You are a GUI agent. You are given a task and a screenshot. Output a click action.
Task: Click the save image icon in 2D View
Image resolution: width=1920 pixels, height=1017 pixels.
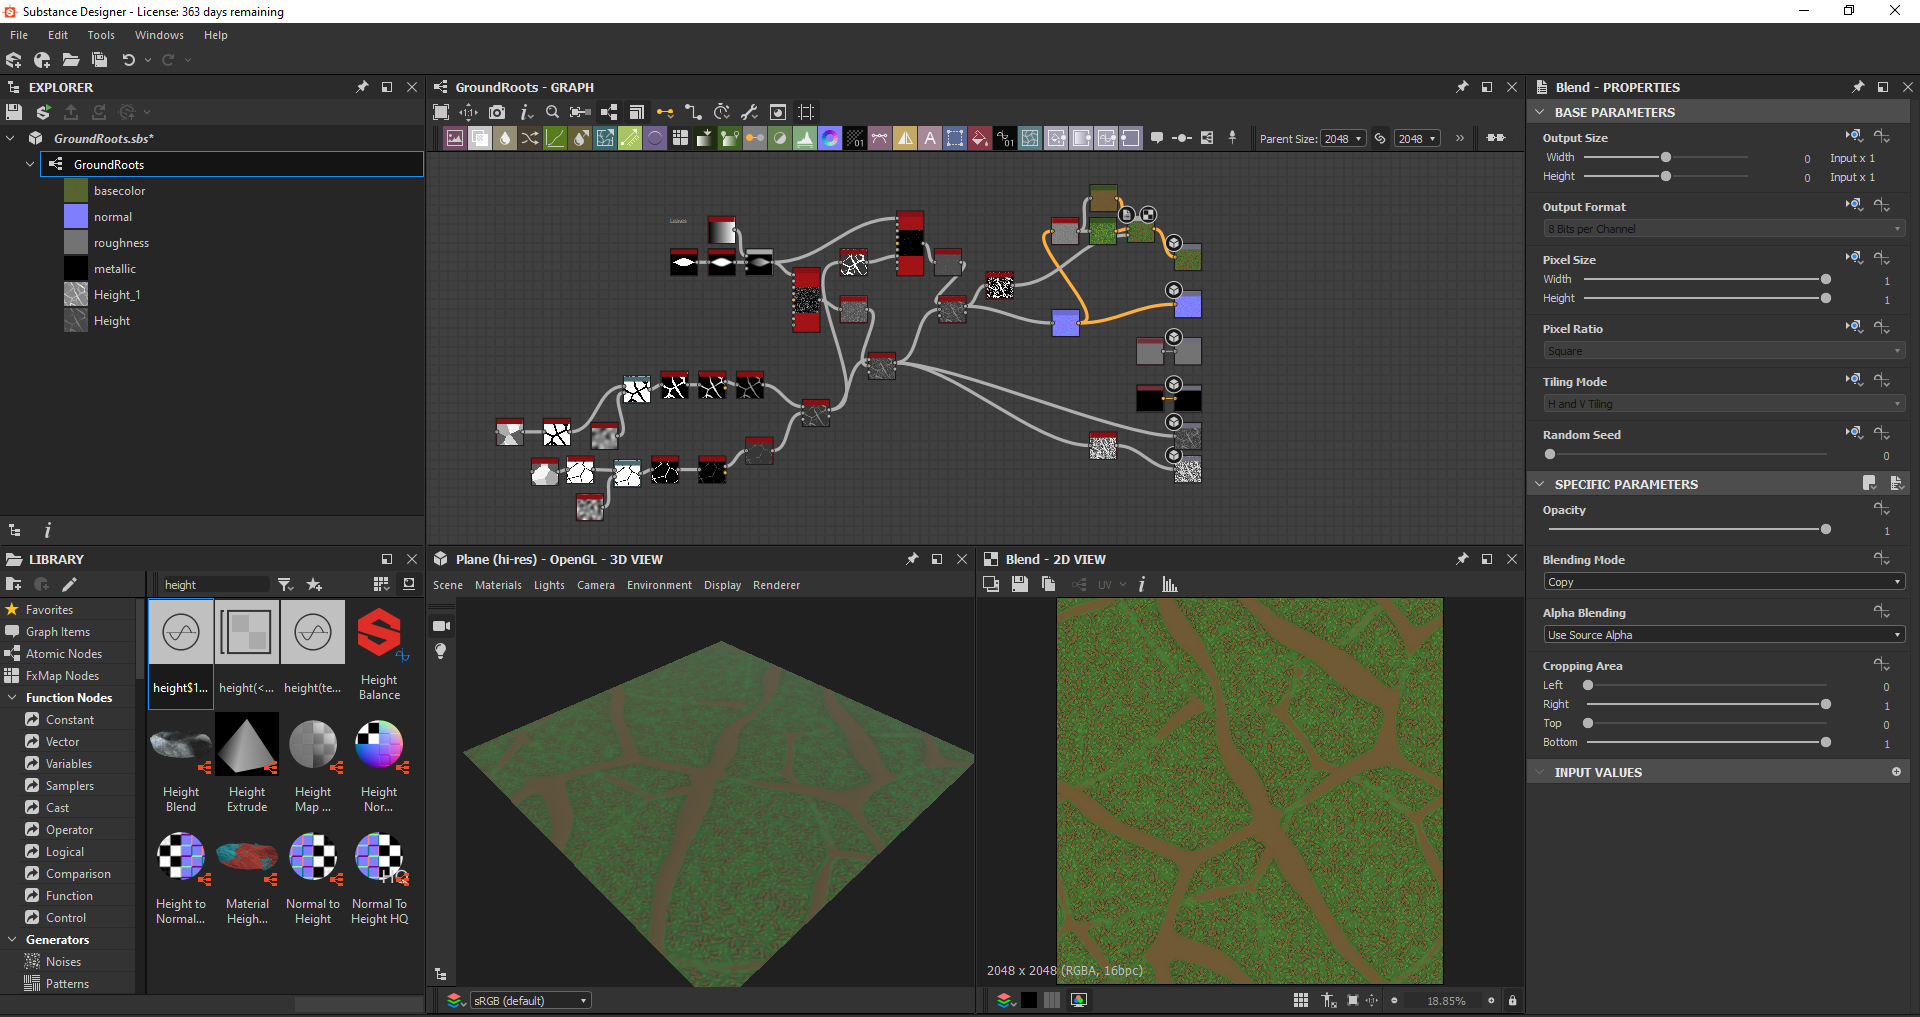coord(1019,585)
